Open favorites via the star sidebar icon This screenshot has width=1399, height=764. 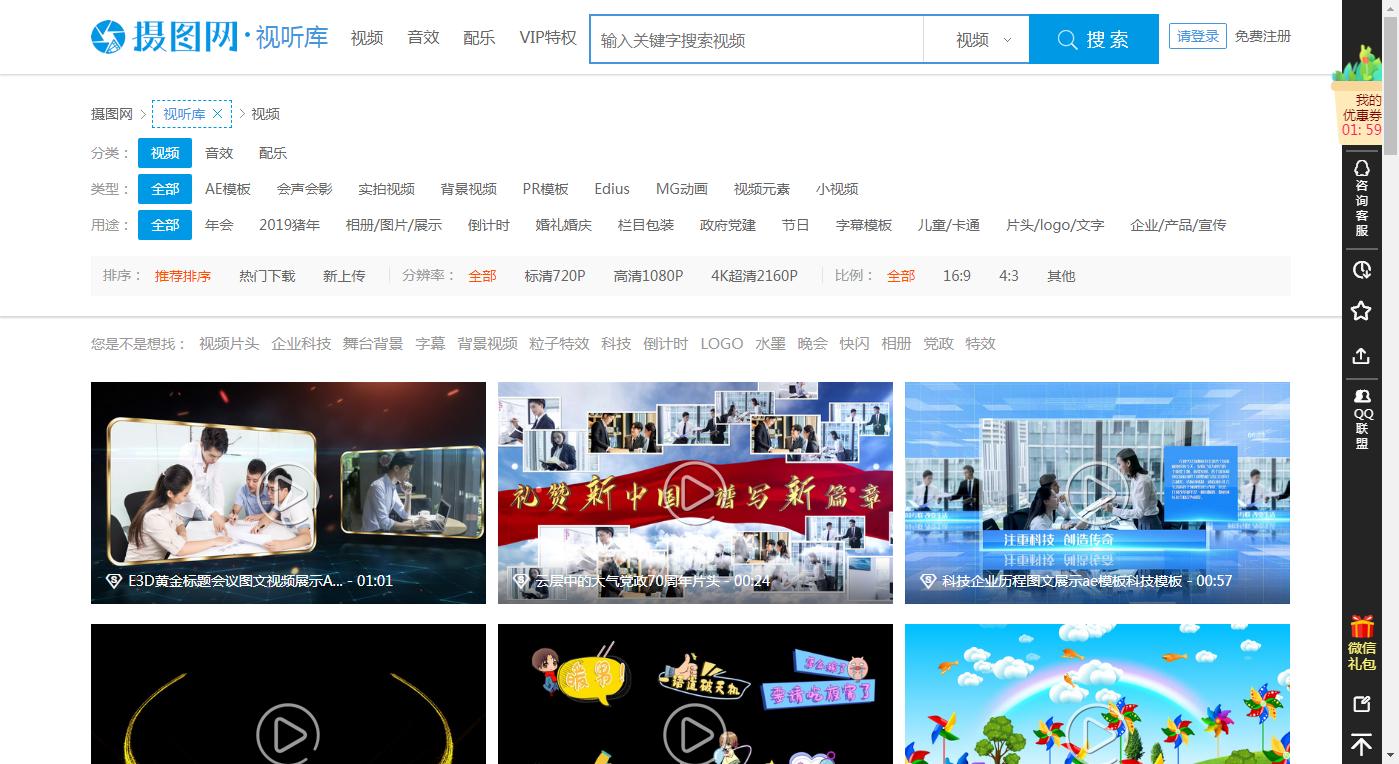[1361, 311]
